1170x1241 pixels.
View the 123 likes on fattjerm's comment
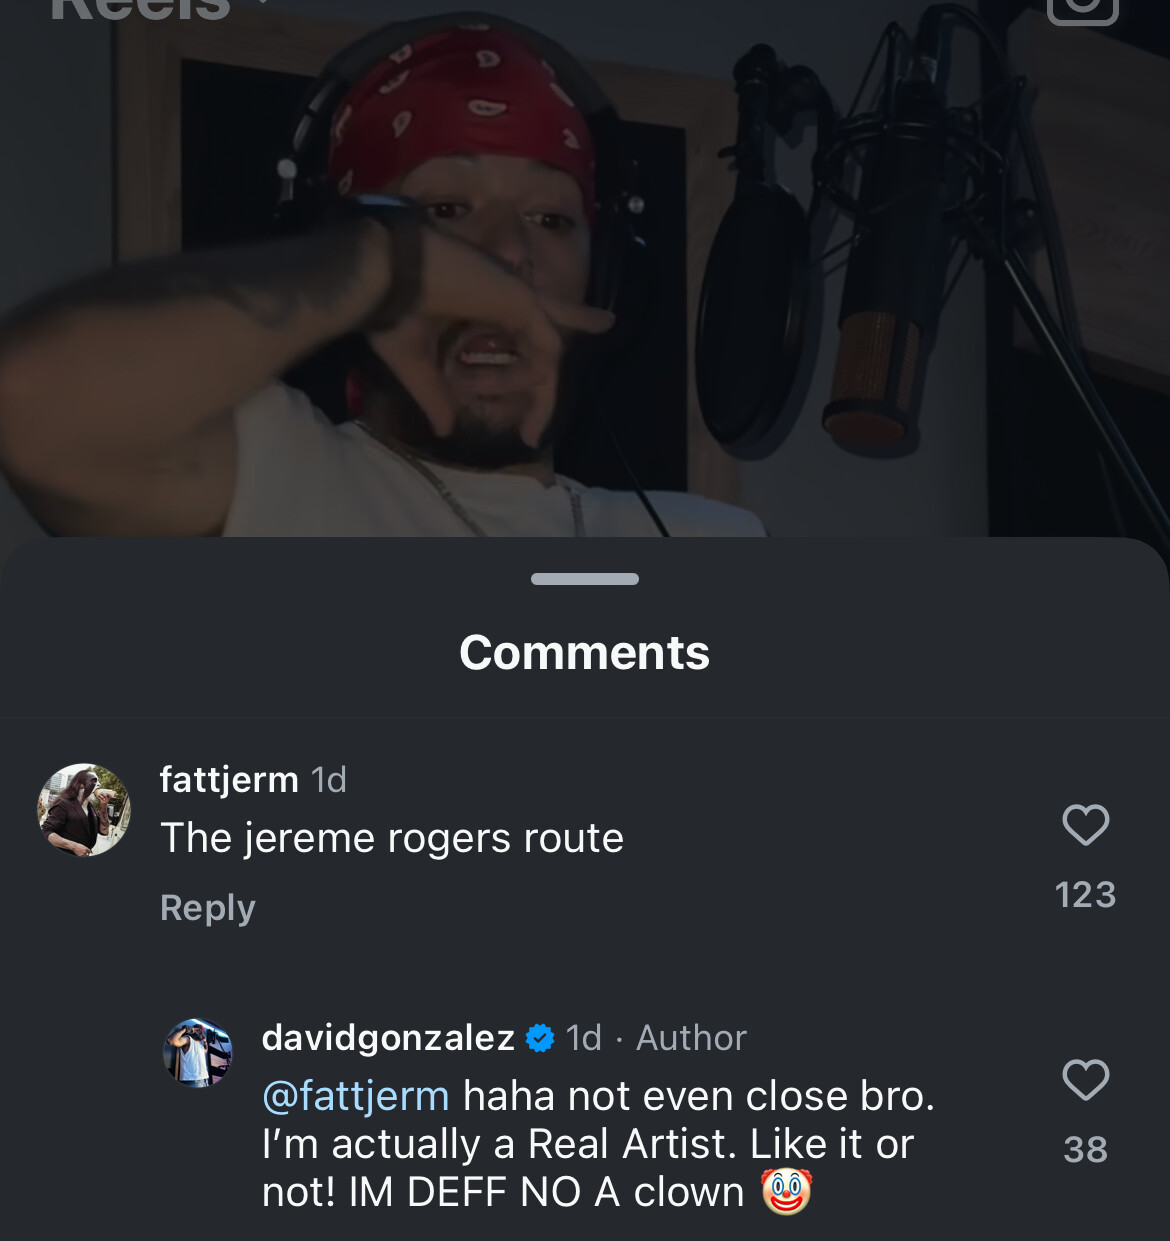1085,894
